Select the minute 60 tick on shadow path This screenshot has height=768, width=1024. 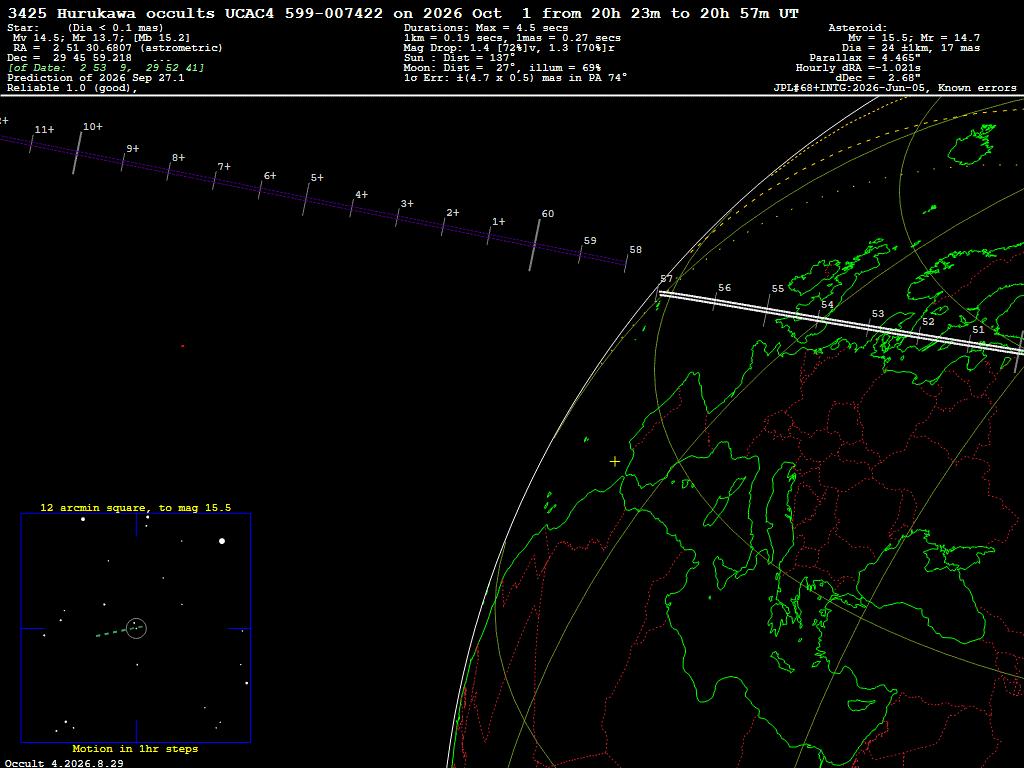(x=535, y=245)
